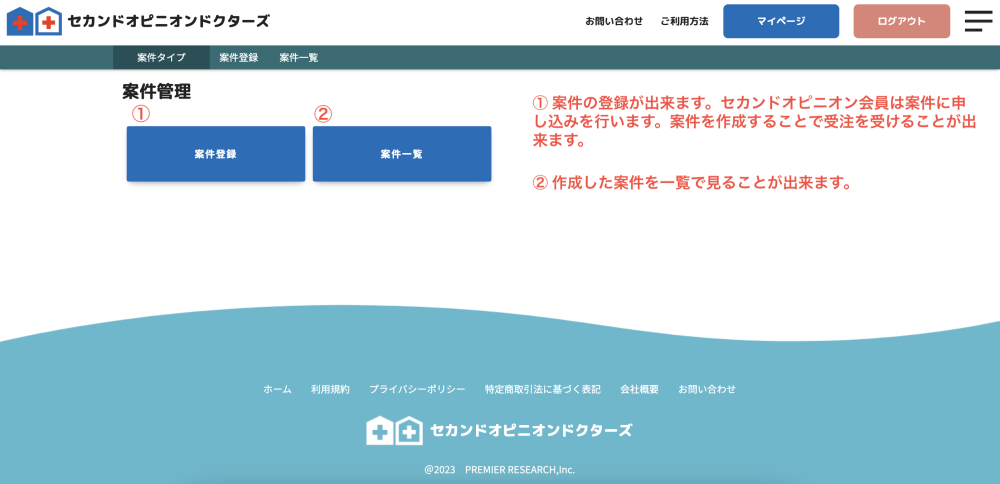Open ご利用方法 link
The image size is (1000, 484).
[x=684, y=21]
